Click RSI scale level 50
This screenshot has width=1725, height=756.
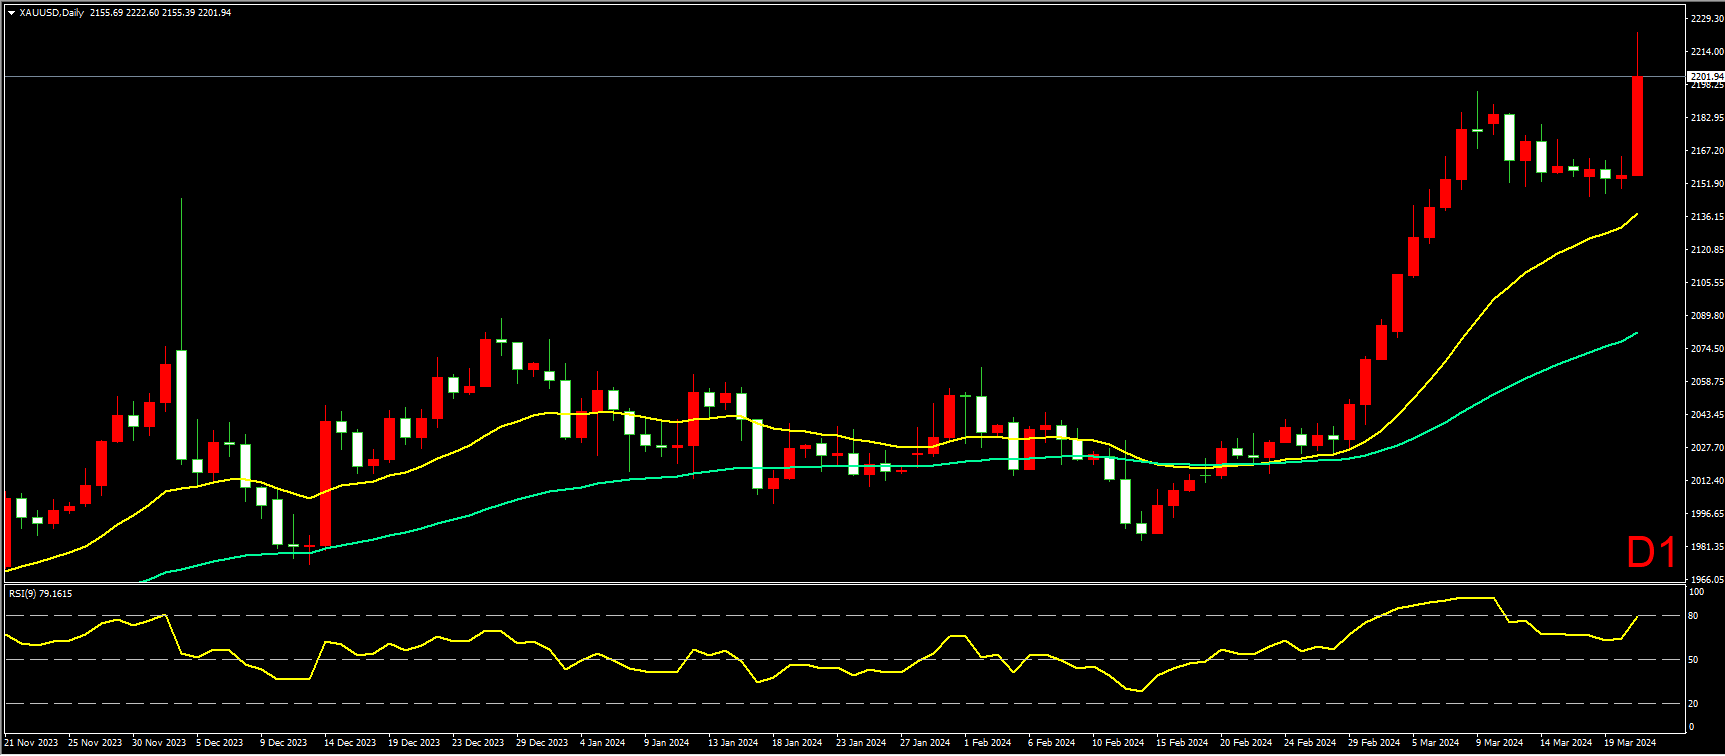[x=1693, y=660]
